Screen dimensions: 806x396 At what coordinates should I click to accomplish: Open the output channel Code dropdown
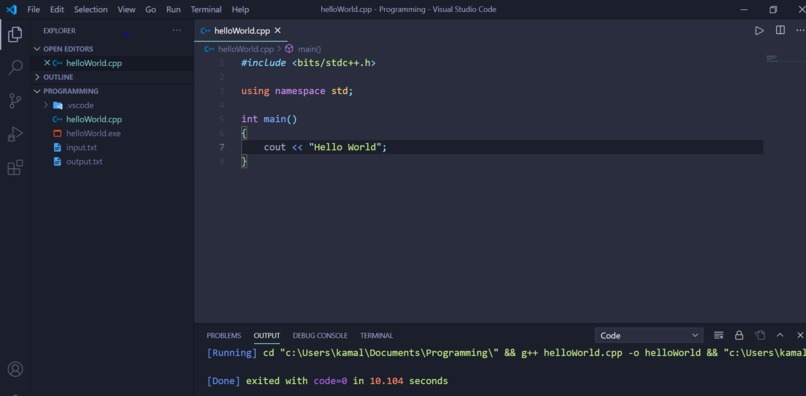649,335
